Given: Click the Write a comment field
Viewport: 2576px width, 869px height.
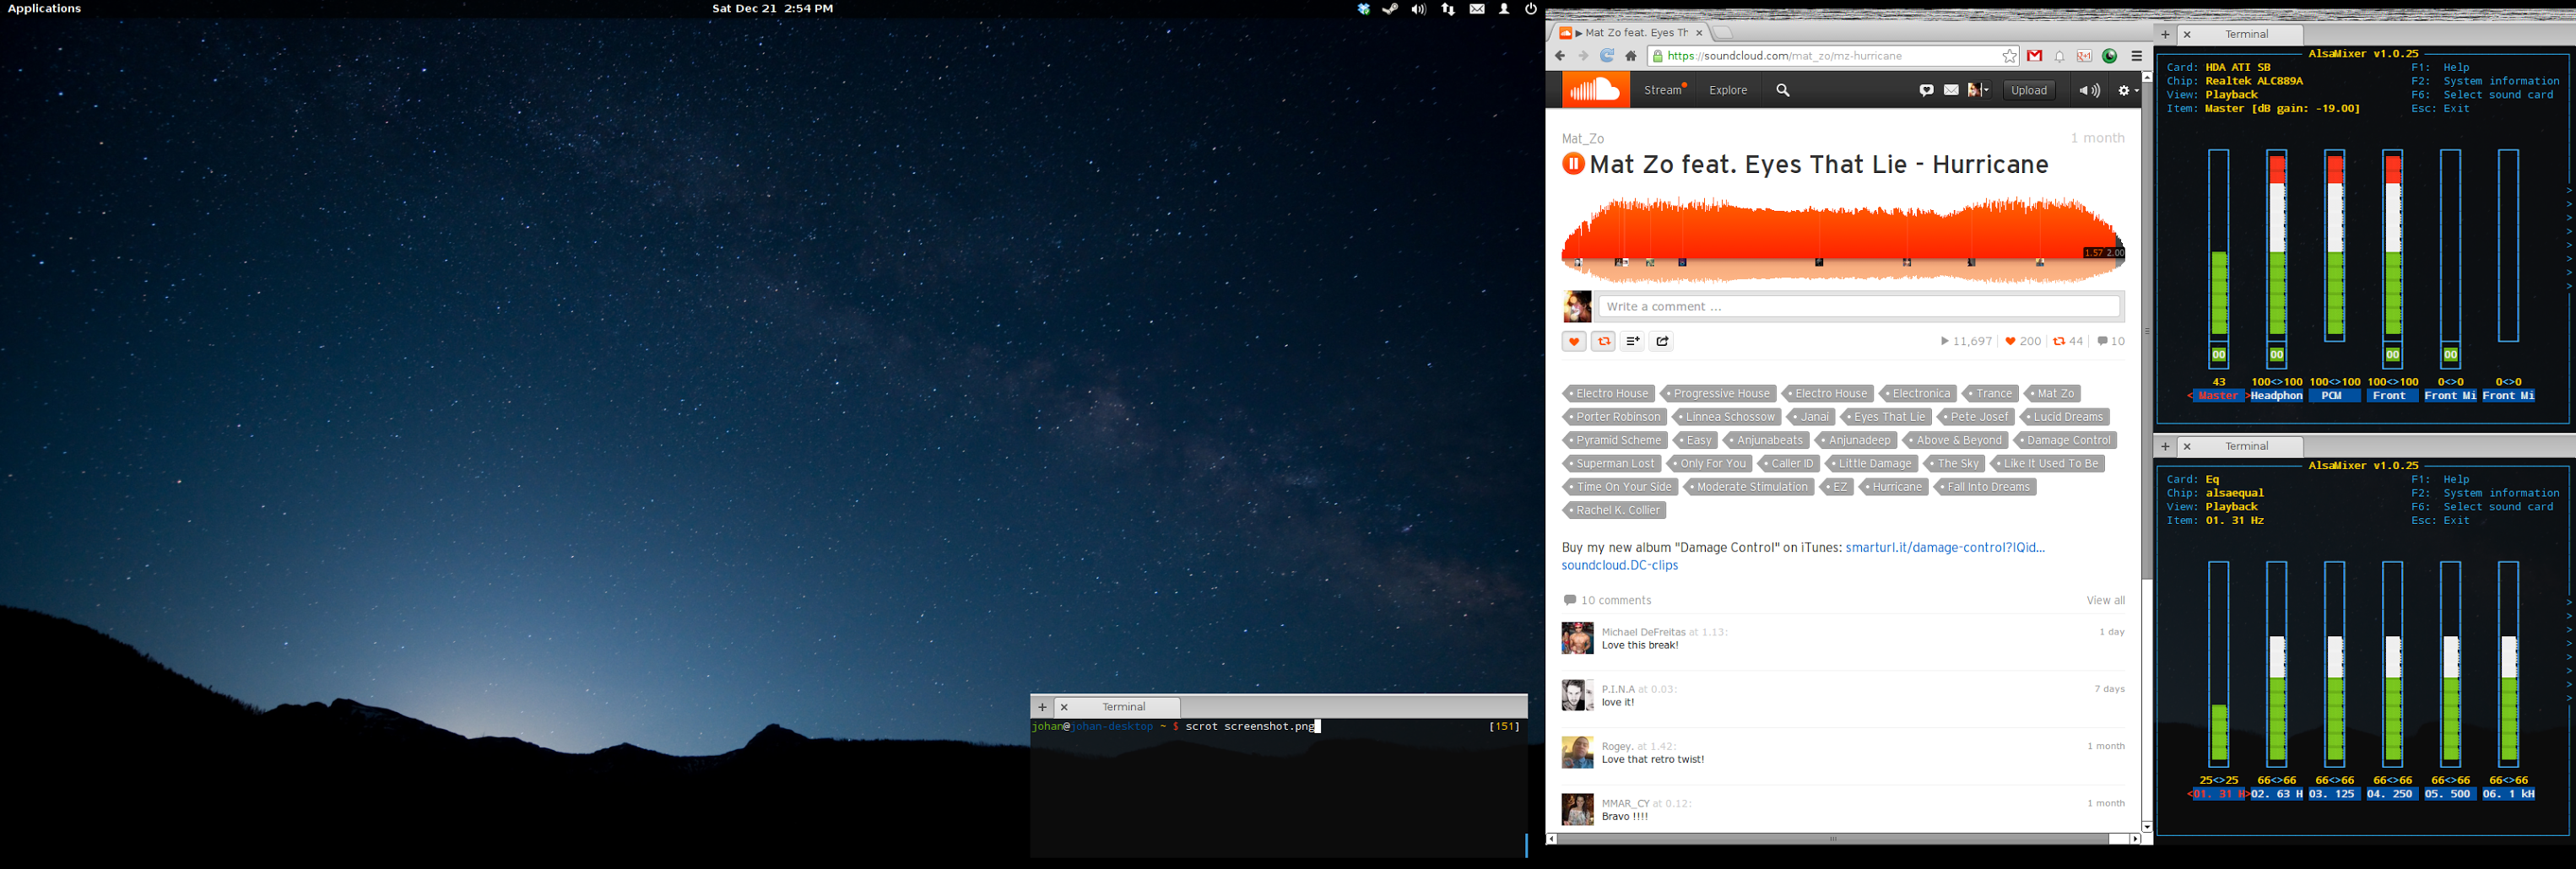Looking at the screenshot, I should point(1859,306).
